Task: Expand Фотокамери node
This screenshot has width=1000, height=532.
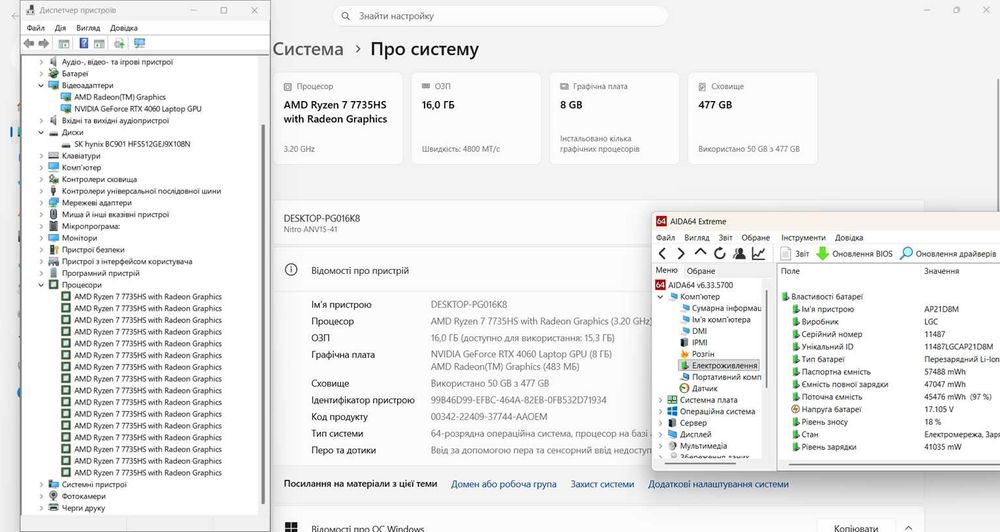Action: coord(41,496)
